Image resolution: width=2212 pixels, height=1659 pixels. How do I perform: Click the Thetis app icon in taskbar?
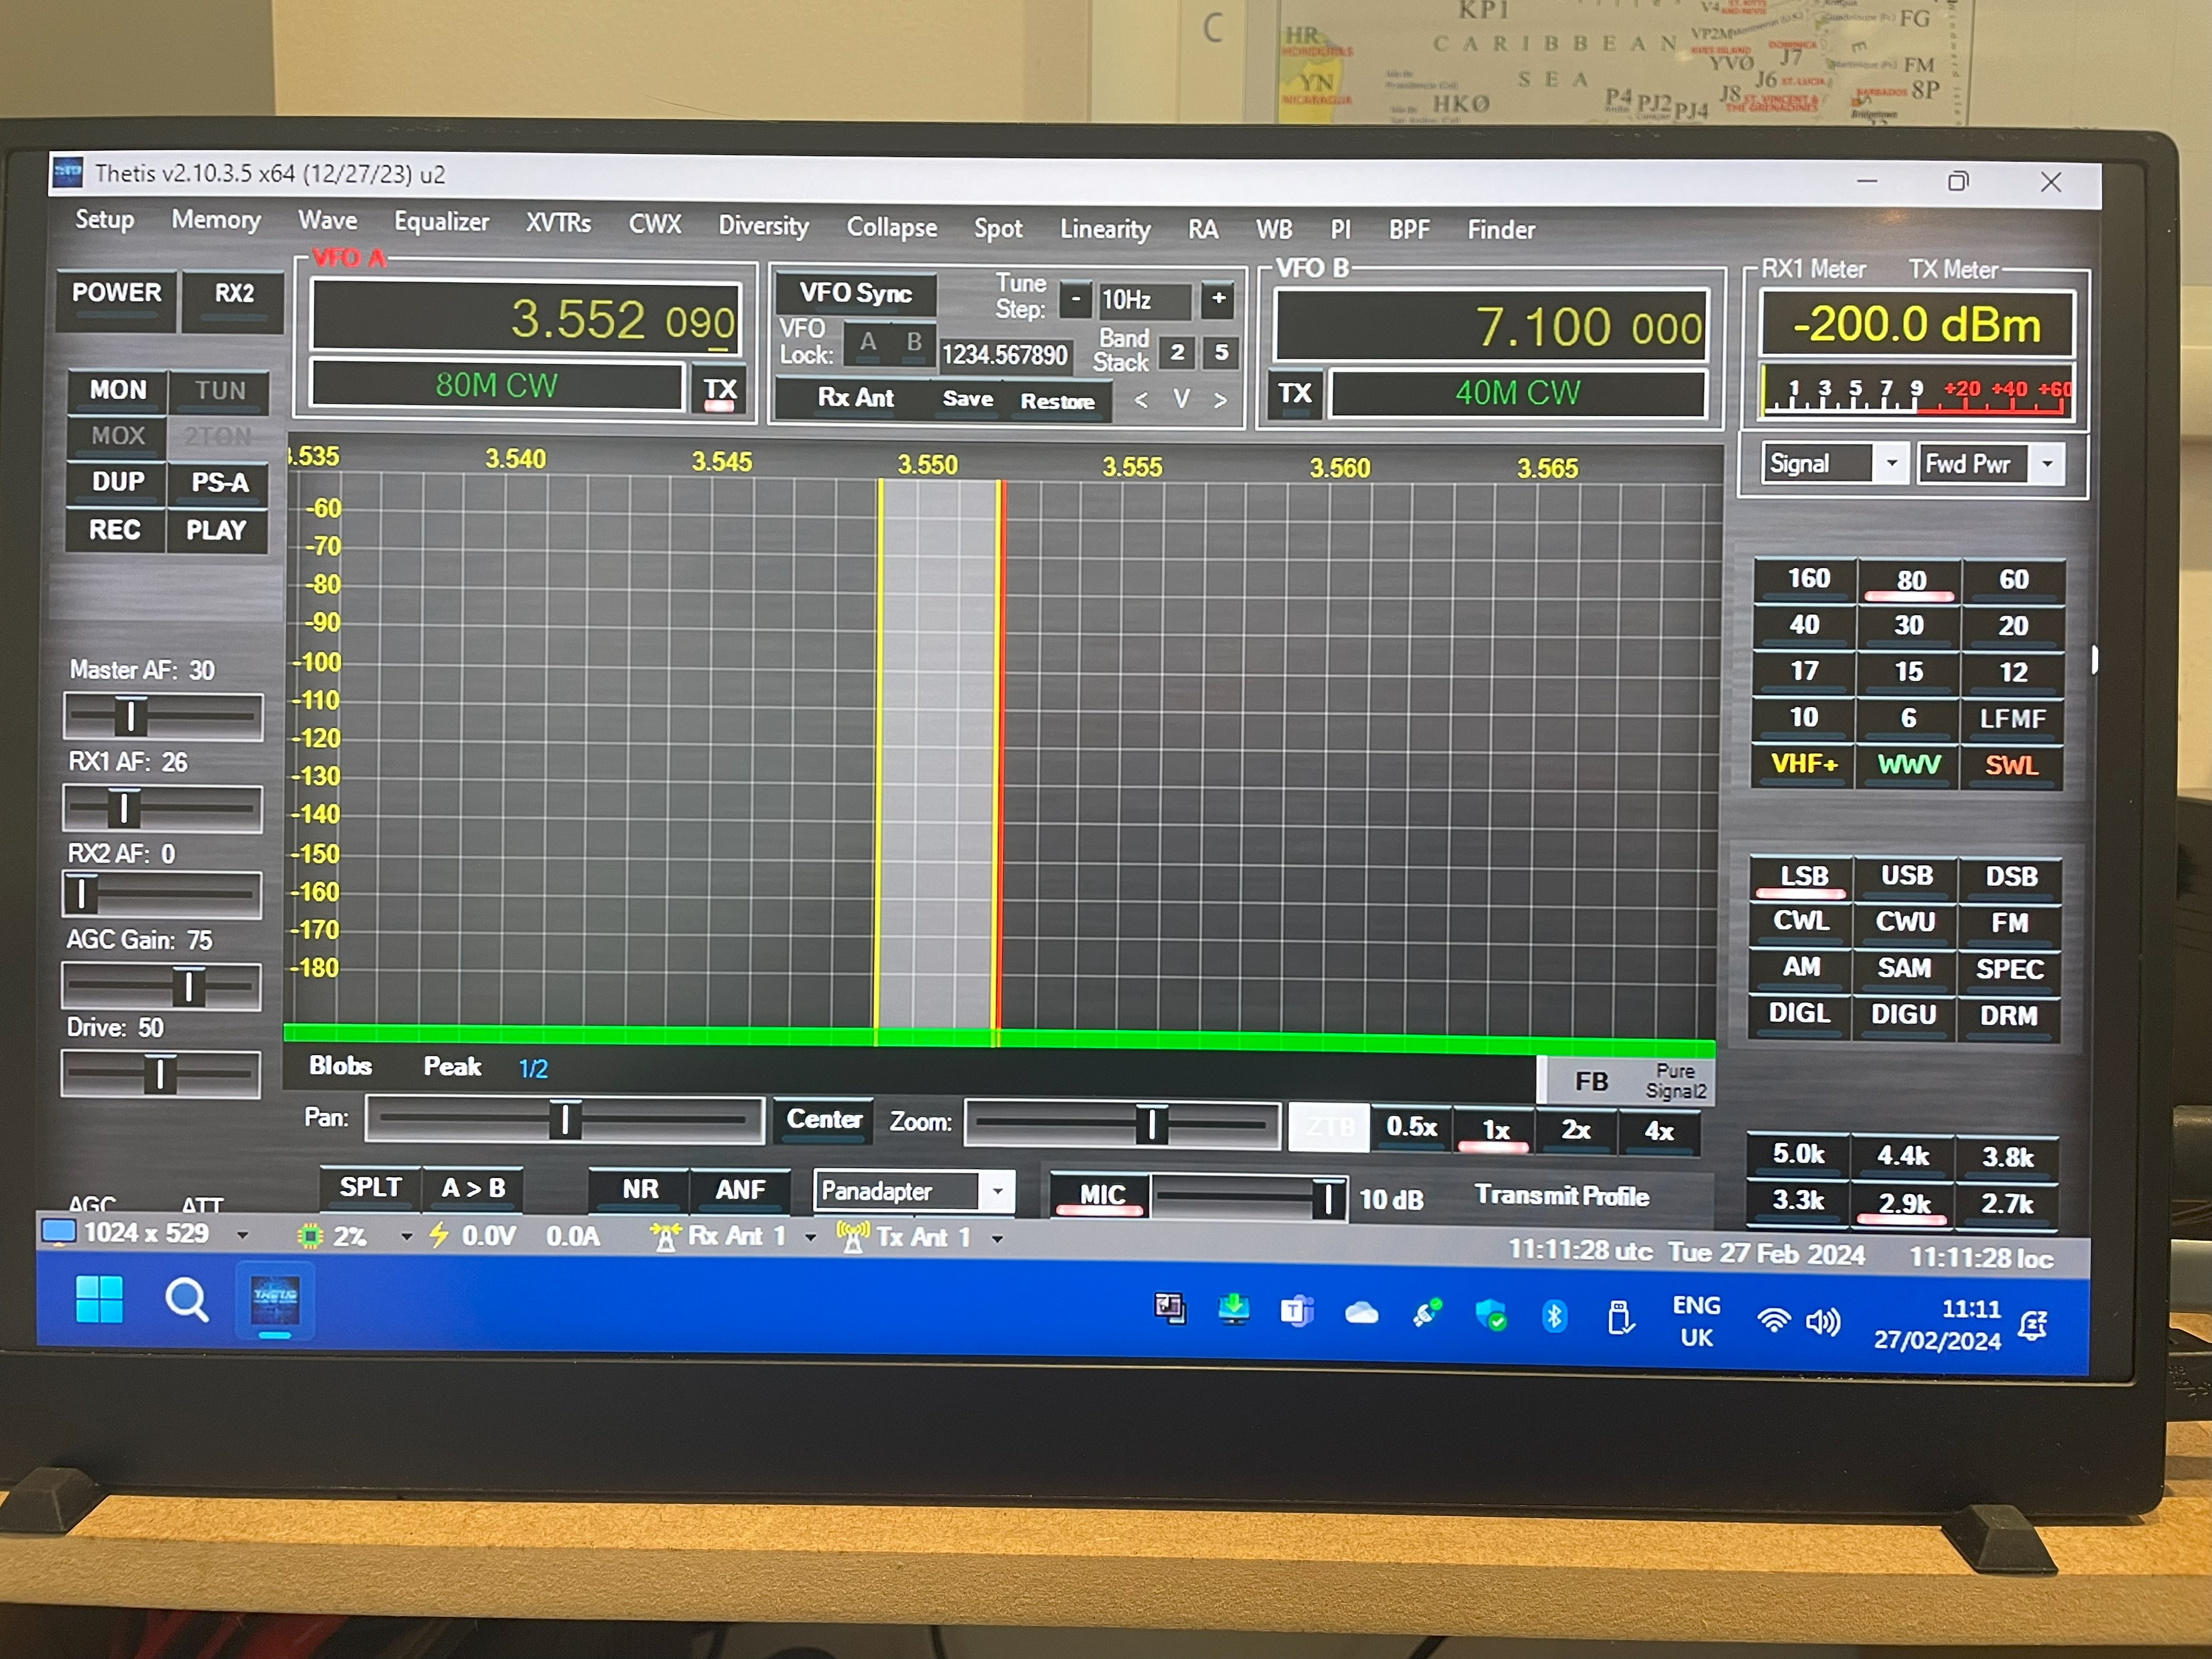tap(275, 1300)
